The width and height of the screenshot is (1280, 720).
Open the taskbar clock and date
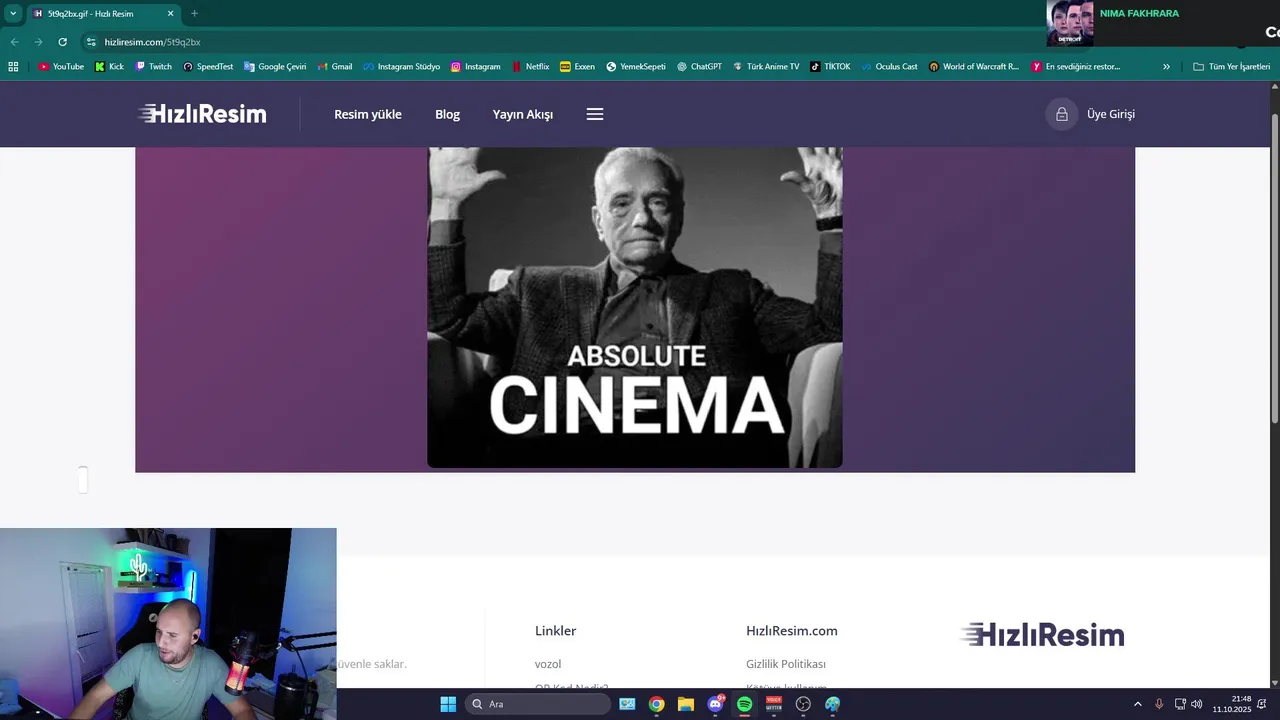pyautogui.click(x=1233, y=704)
